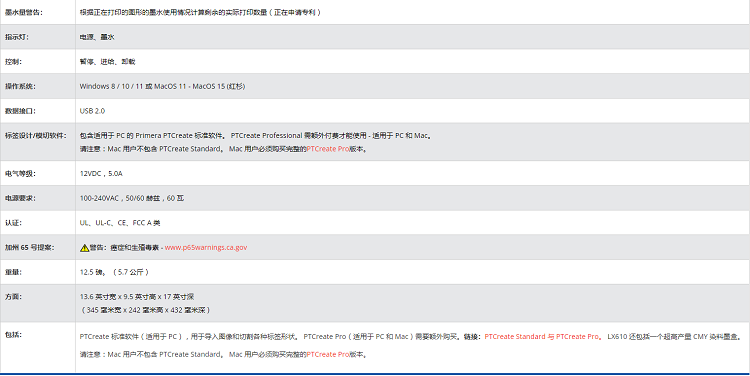Open the www.p65warnings.ca.gov link
The width and height of the screenshot is (750, 376).
click(x=206, y=247)
